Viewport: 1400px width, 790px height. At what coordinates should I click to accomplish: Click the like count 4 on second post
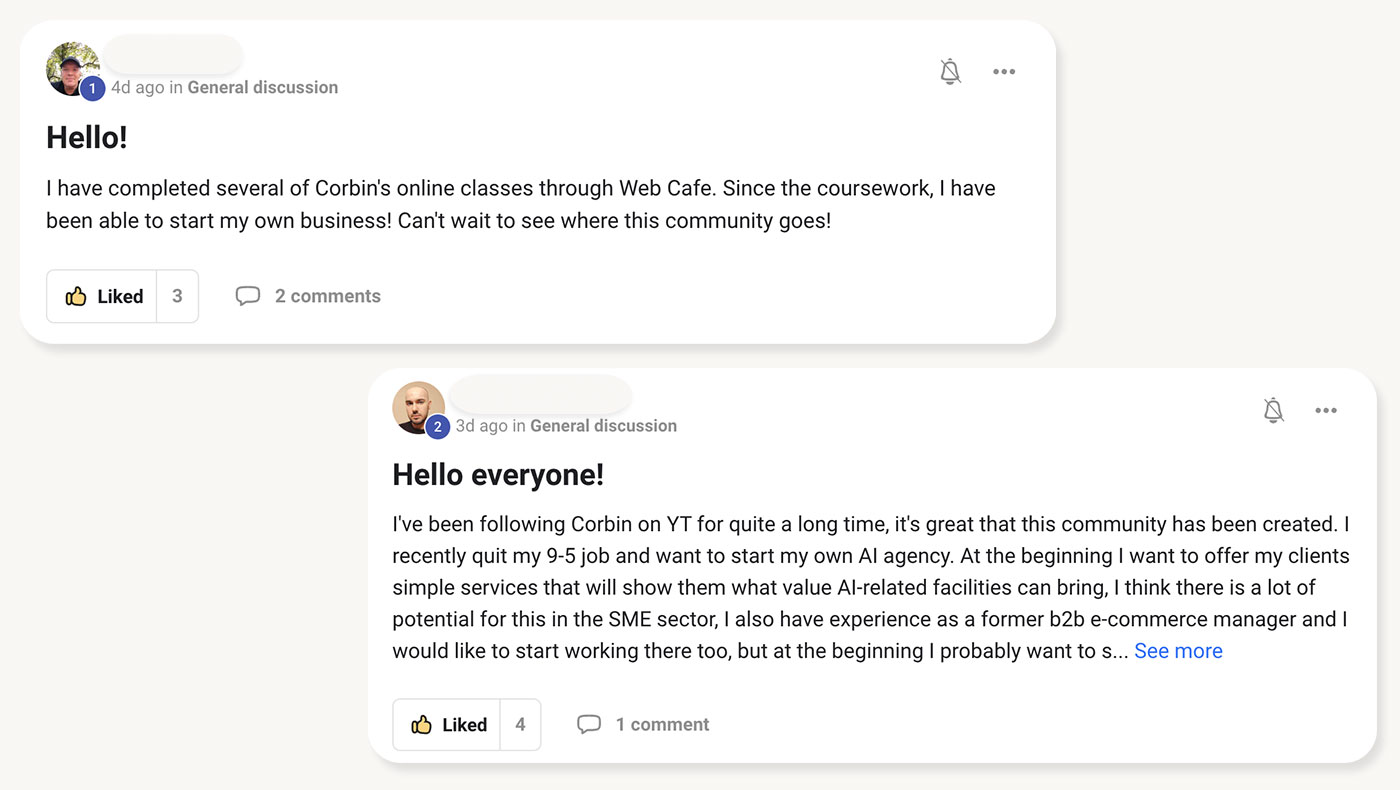pyautogui.click(x=520, y=723)
